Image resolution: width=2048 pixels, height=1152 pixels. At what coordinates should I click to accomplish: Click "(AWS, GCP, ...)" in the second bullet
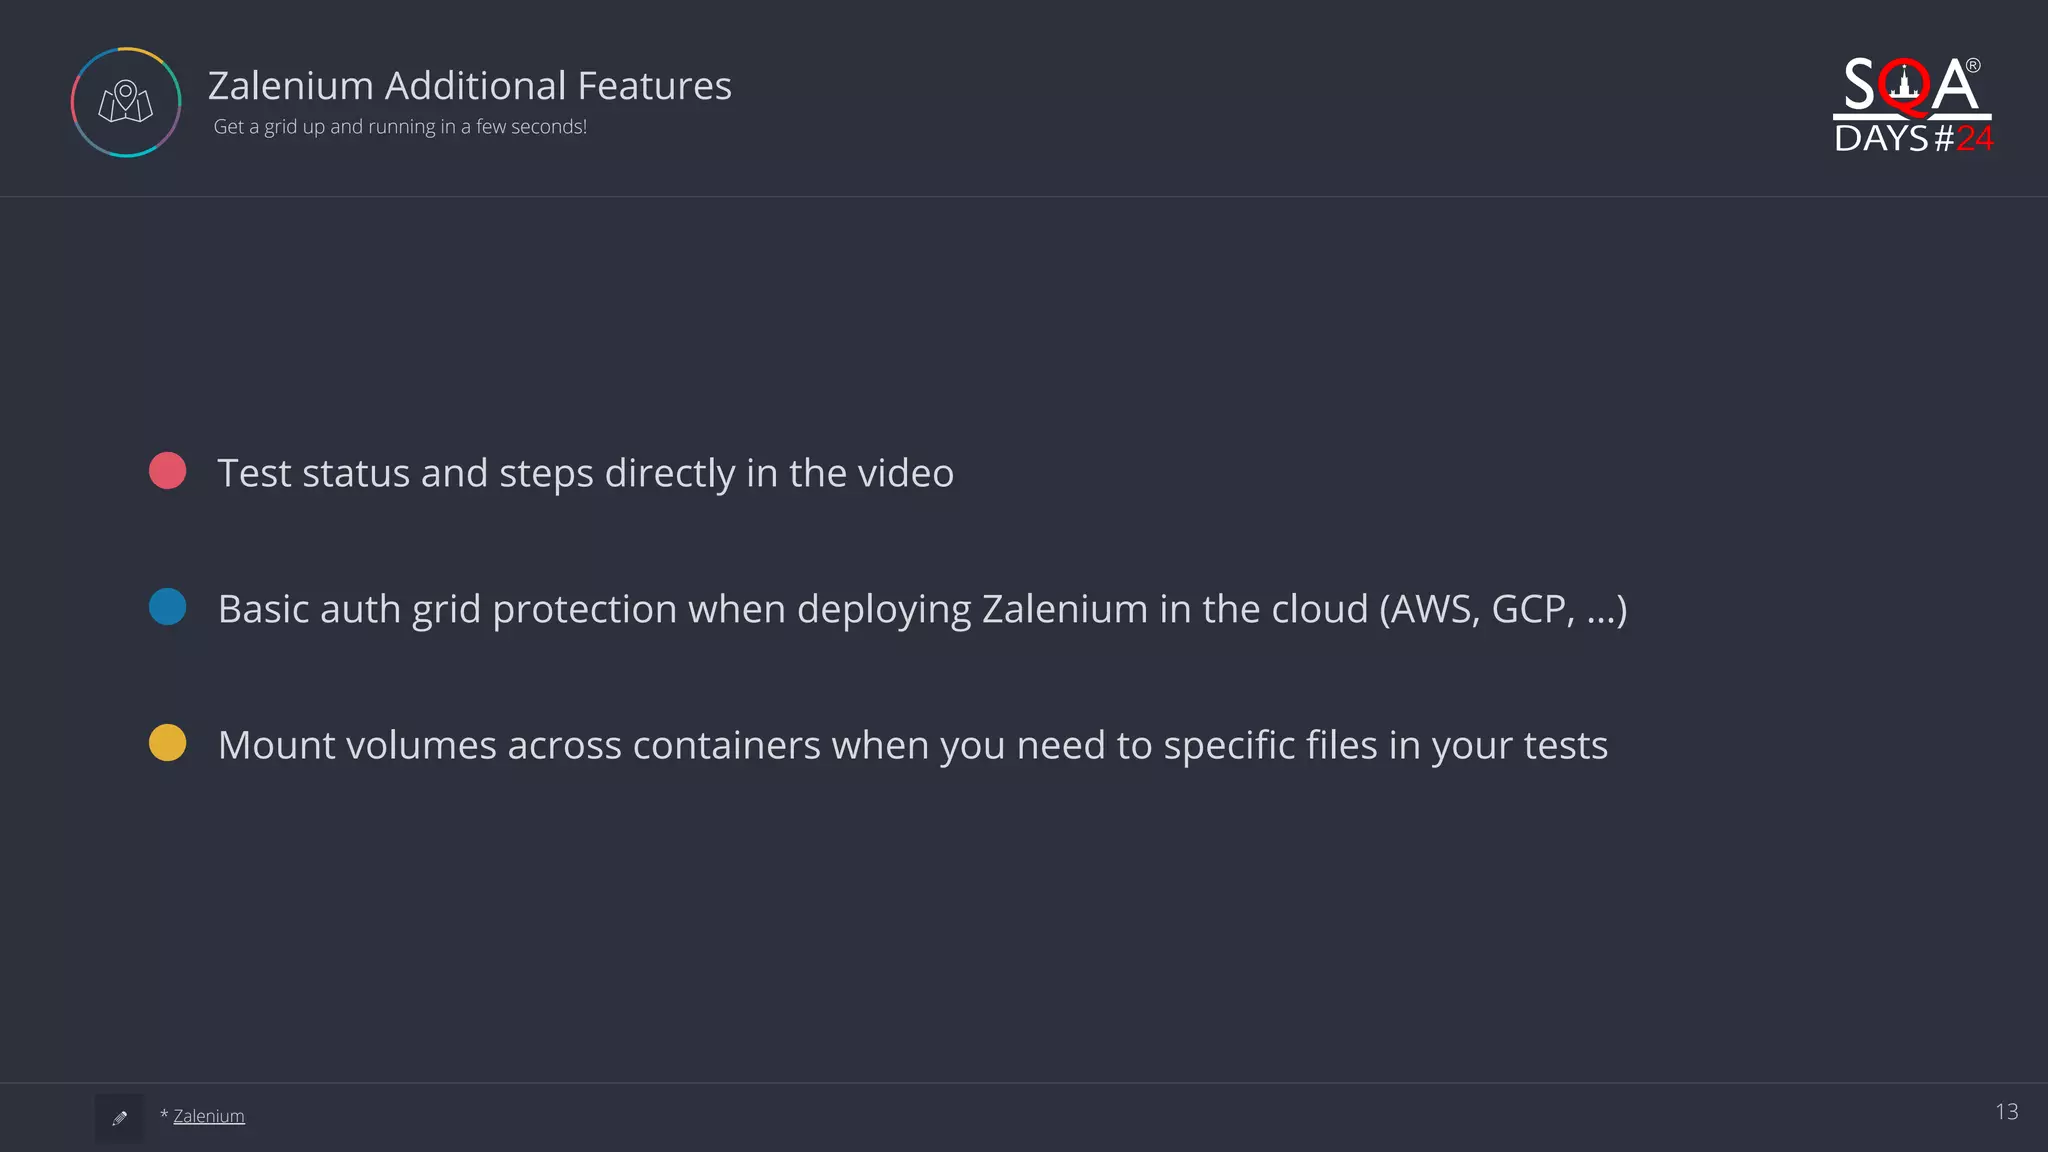[1503, 609]
